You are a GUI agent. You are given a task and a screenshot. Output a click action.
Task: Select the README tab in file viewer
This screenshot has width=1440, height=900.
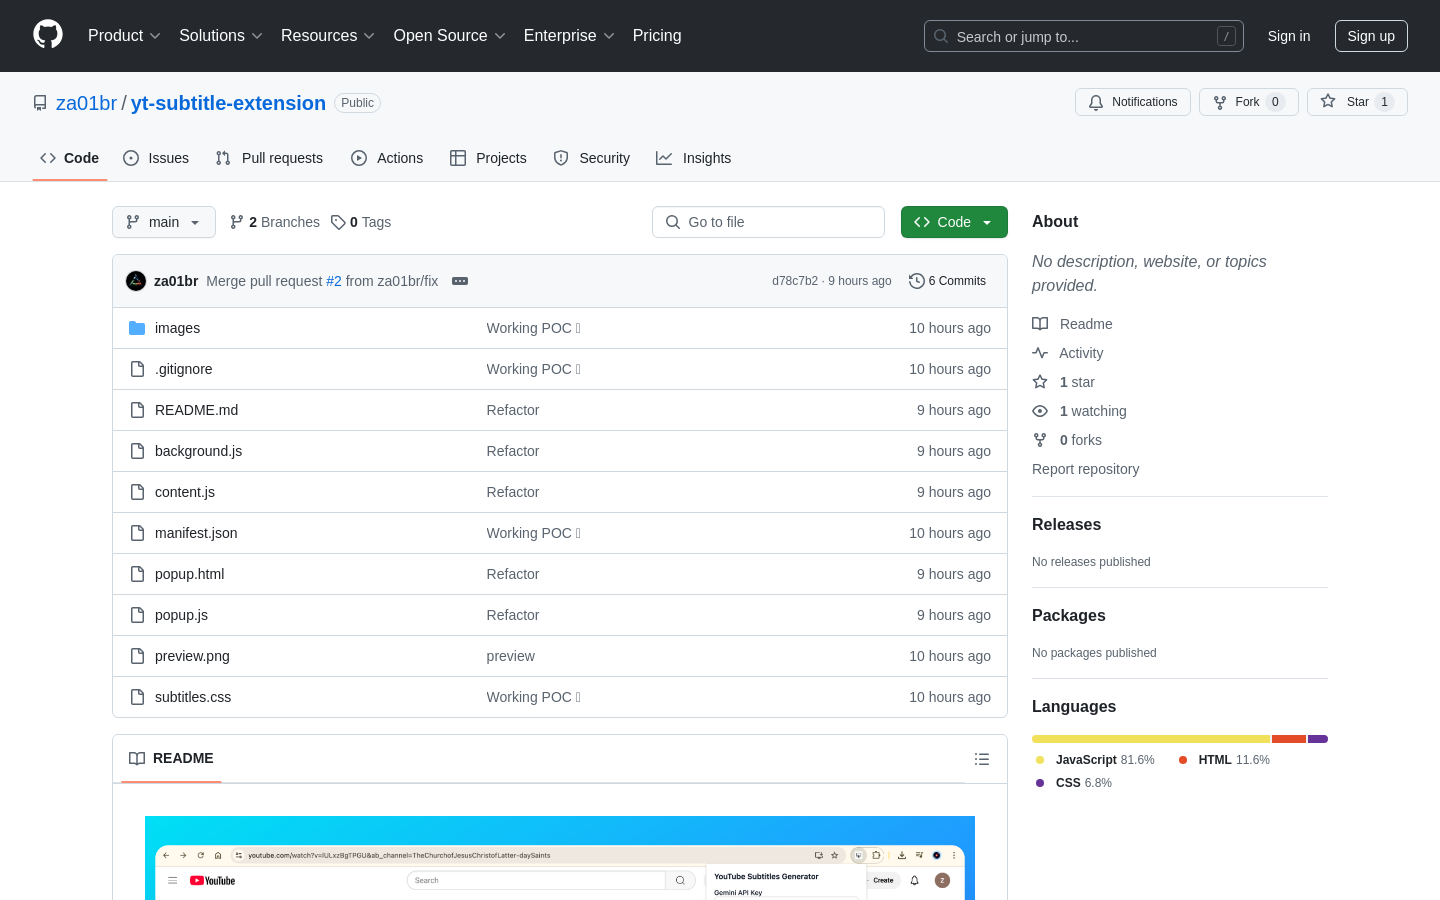coord(171,758)
